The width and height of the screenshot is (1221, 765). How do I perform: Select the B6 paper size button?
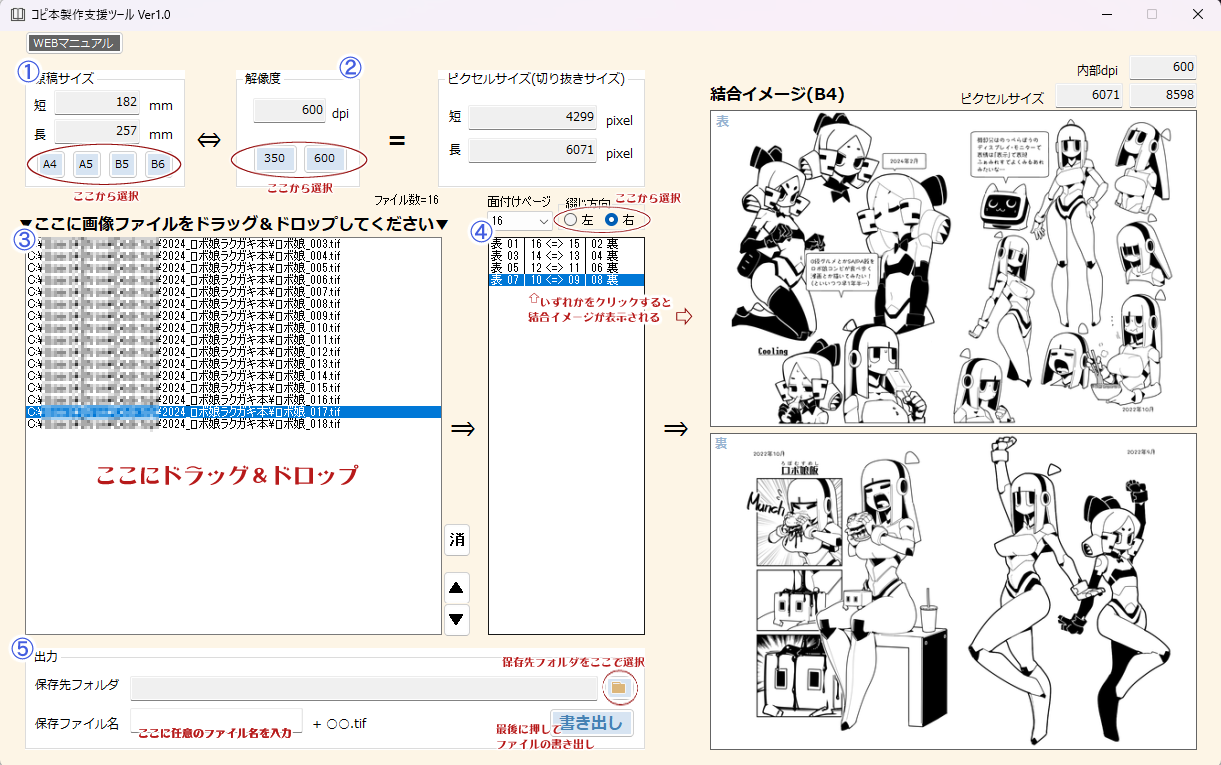[157, 164]
